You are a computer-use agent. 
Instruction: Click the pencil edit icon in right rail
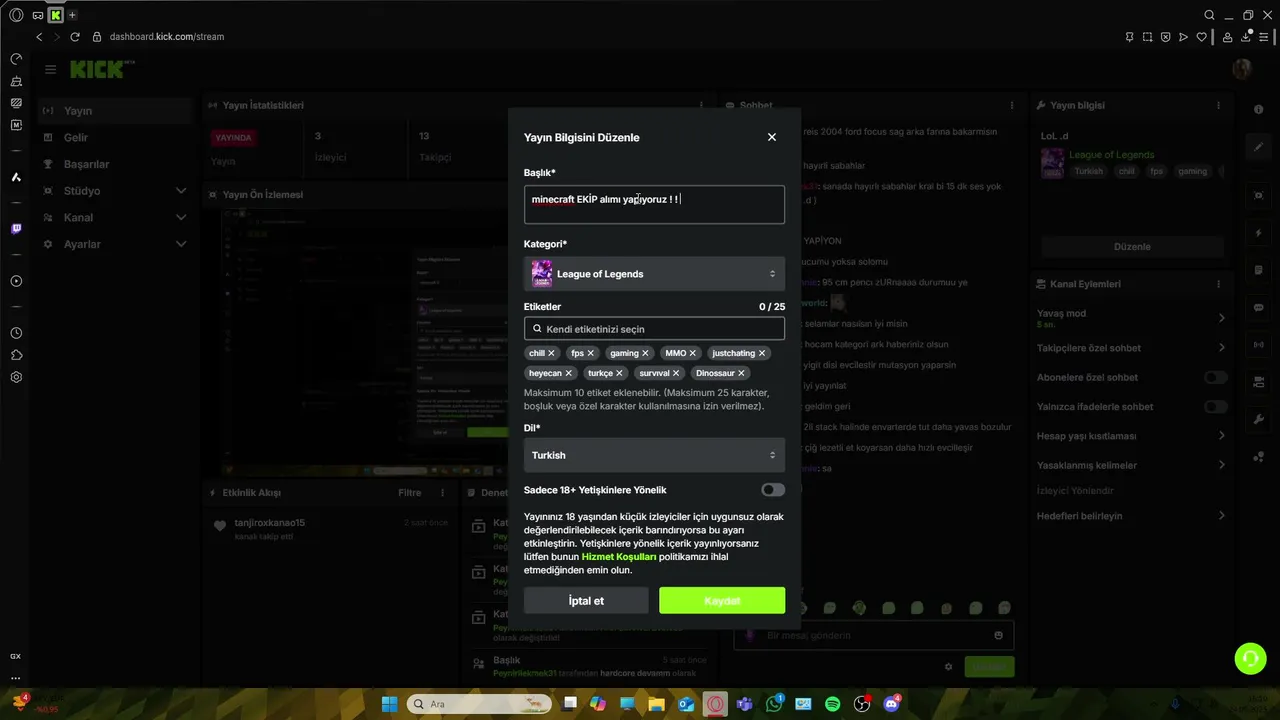1259,146
